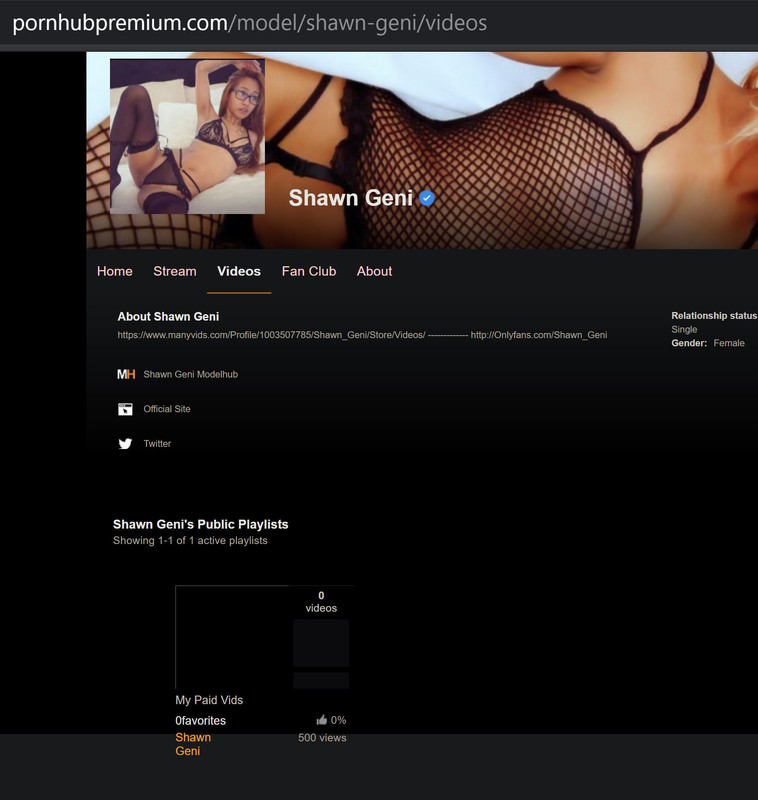The image size is (758, 800).
Task: Click the orange Shawn Geni author link
Action: point(193,744)
